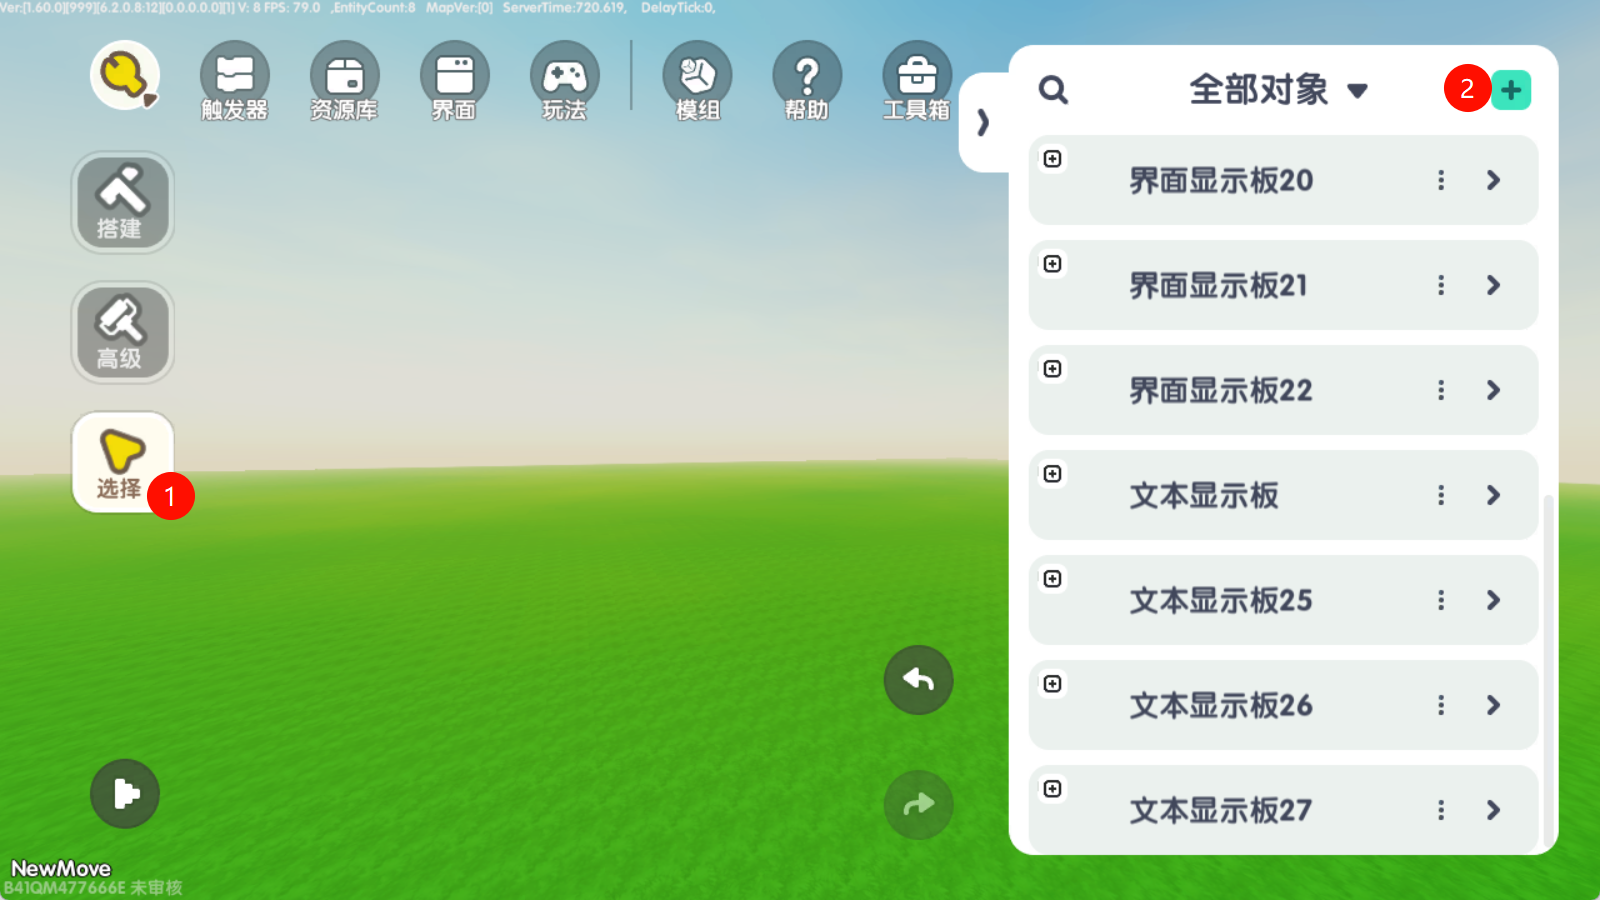
Task: Toggle the plus box on 界面显示板20
Action: 1052,159
